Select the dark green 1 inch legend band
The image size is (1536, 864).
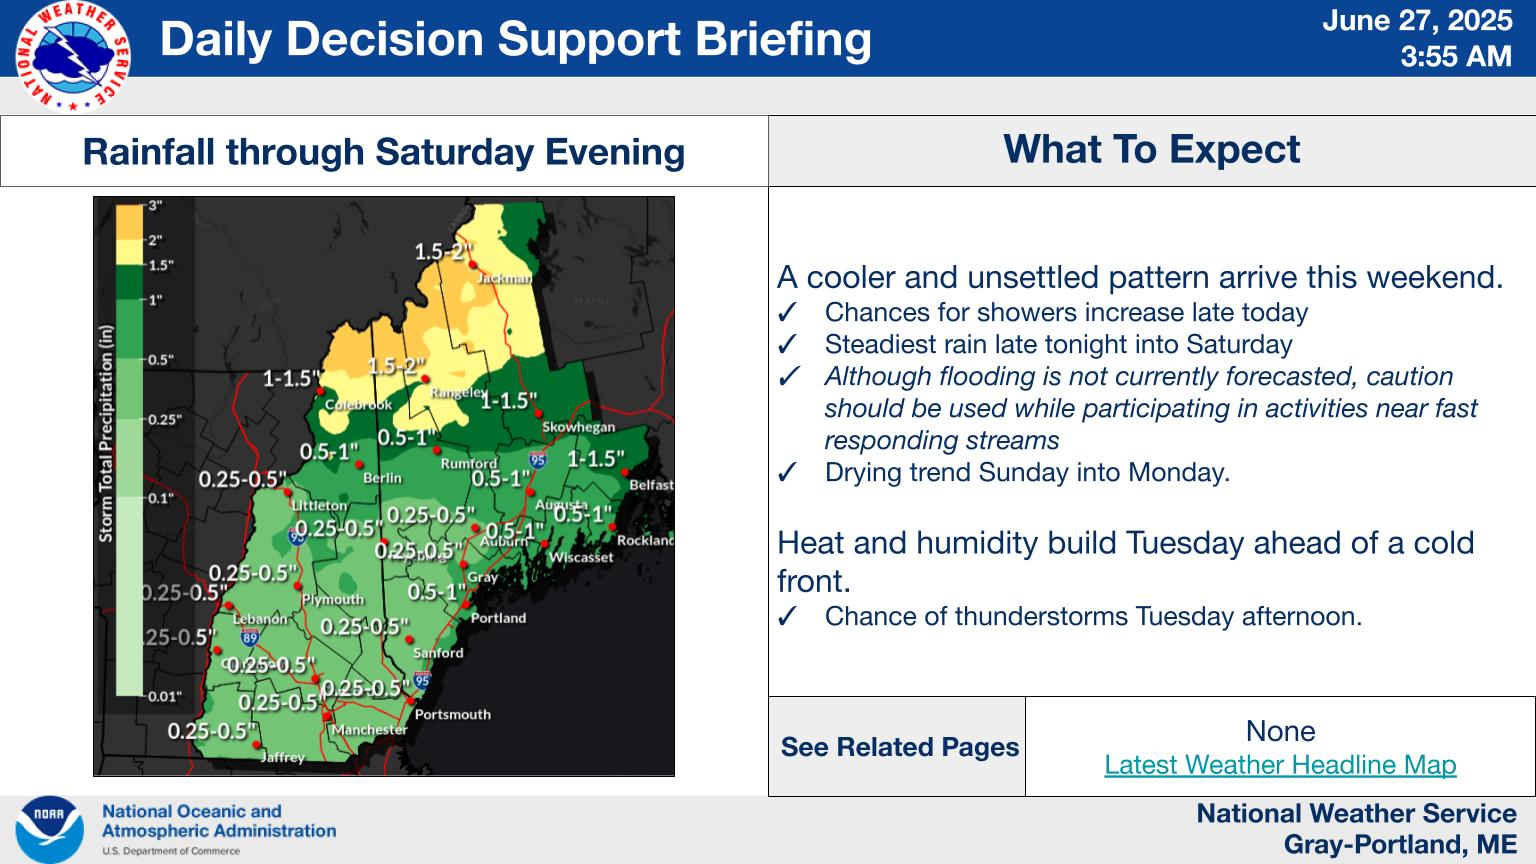(x=130, y=282)
